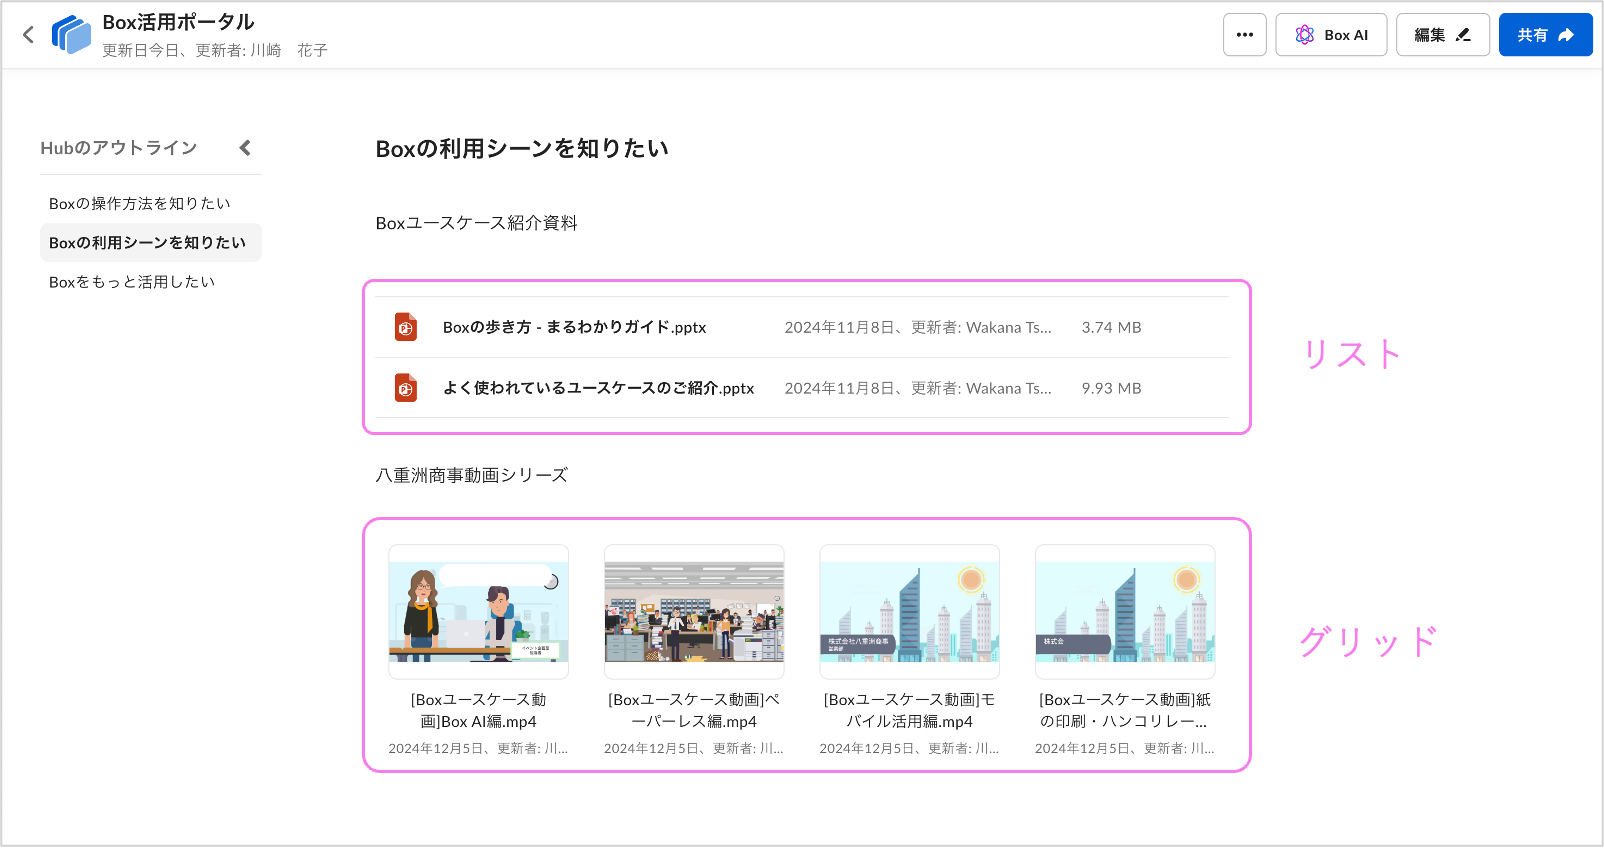Screen dimensions: 1604x848
Task: Click PowerPoint icon for よく使われている file
Action: 406,388
